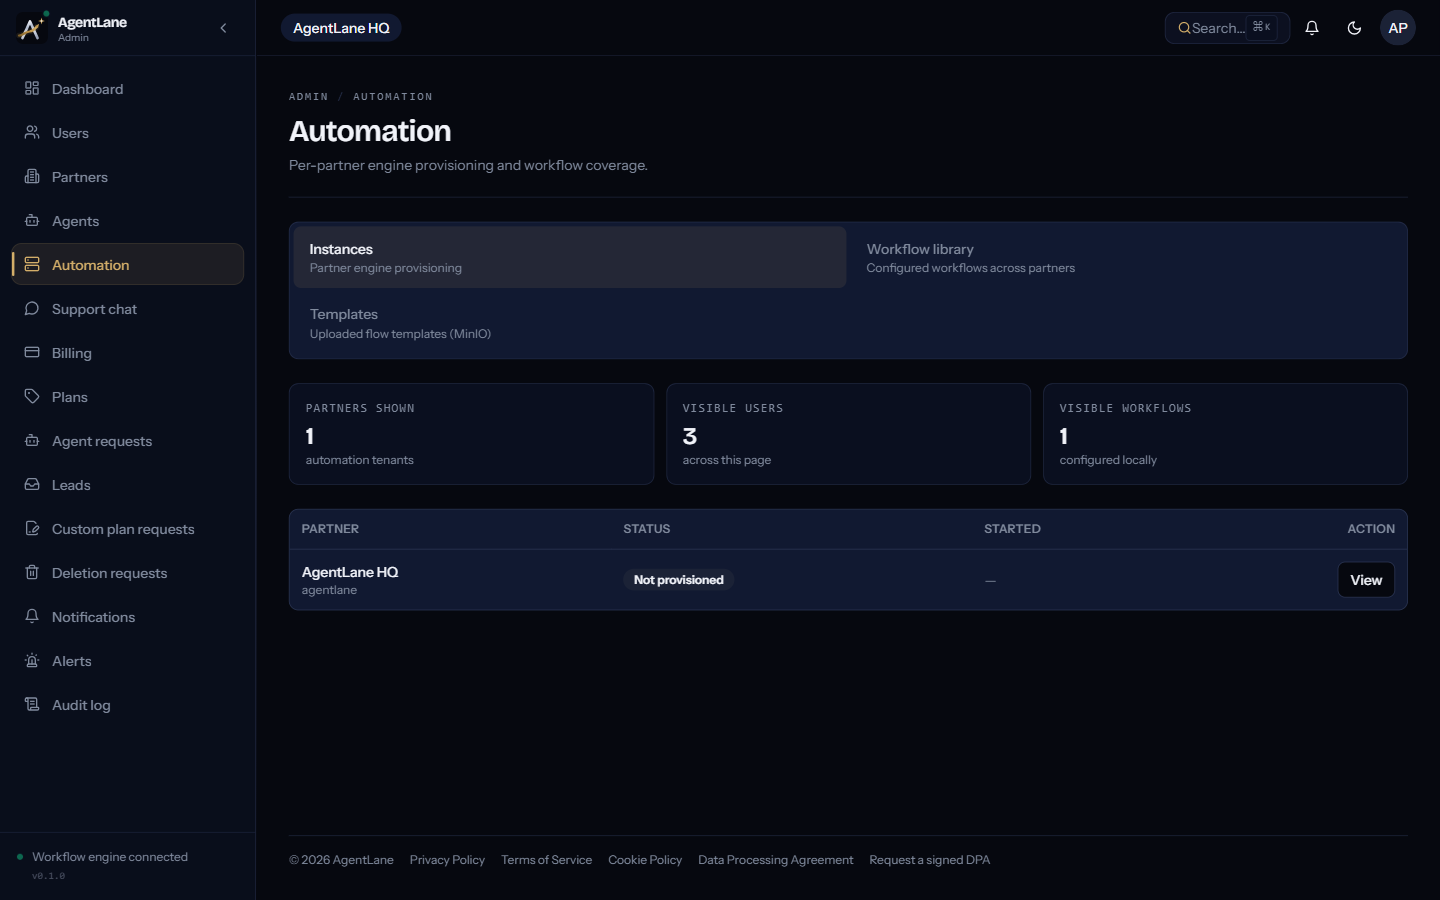The image size is (1440, 900).
Task: Click the AgentLane HQ tenant pill
Action: (341, 28)
